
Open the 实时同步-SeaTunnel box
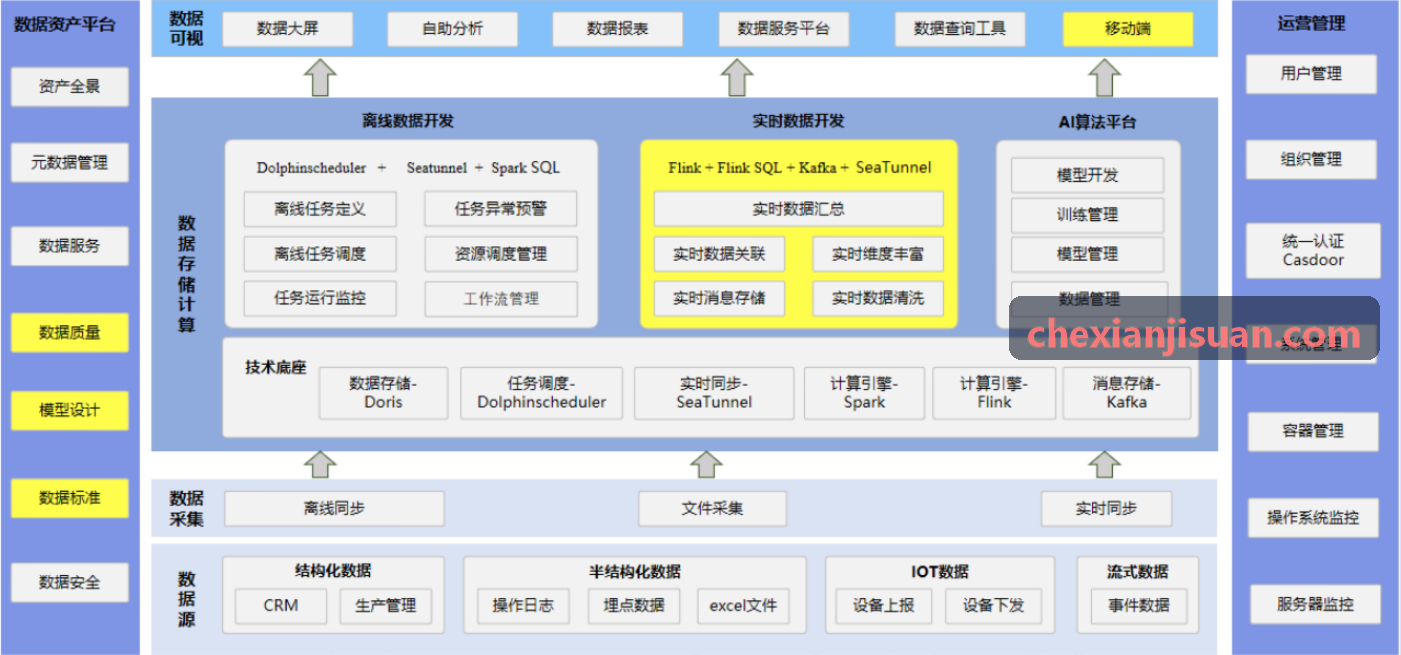(714, 393)
